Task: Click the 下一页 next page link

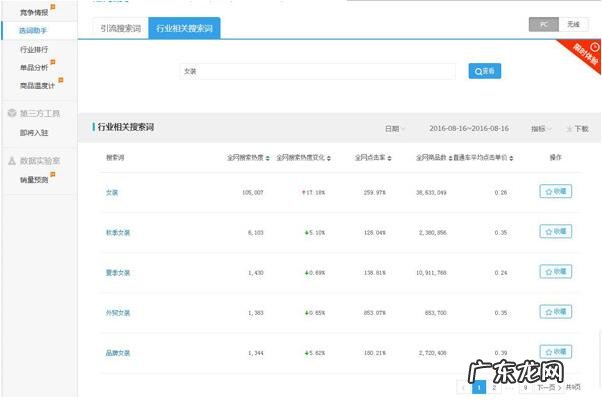Action: [549, 388]
